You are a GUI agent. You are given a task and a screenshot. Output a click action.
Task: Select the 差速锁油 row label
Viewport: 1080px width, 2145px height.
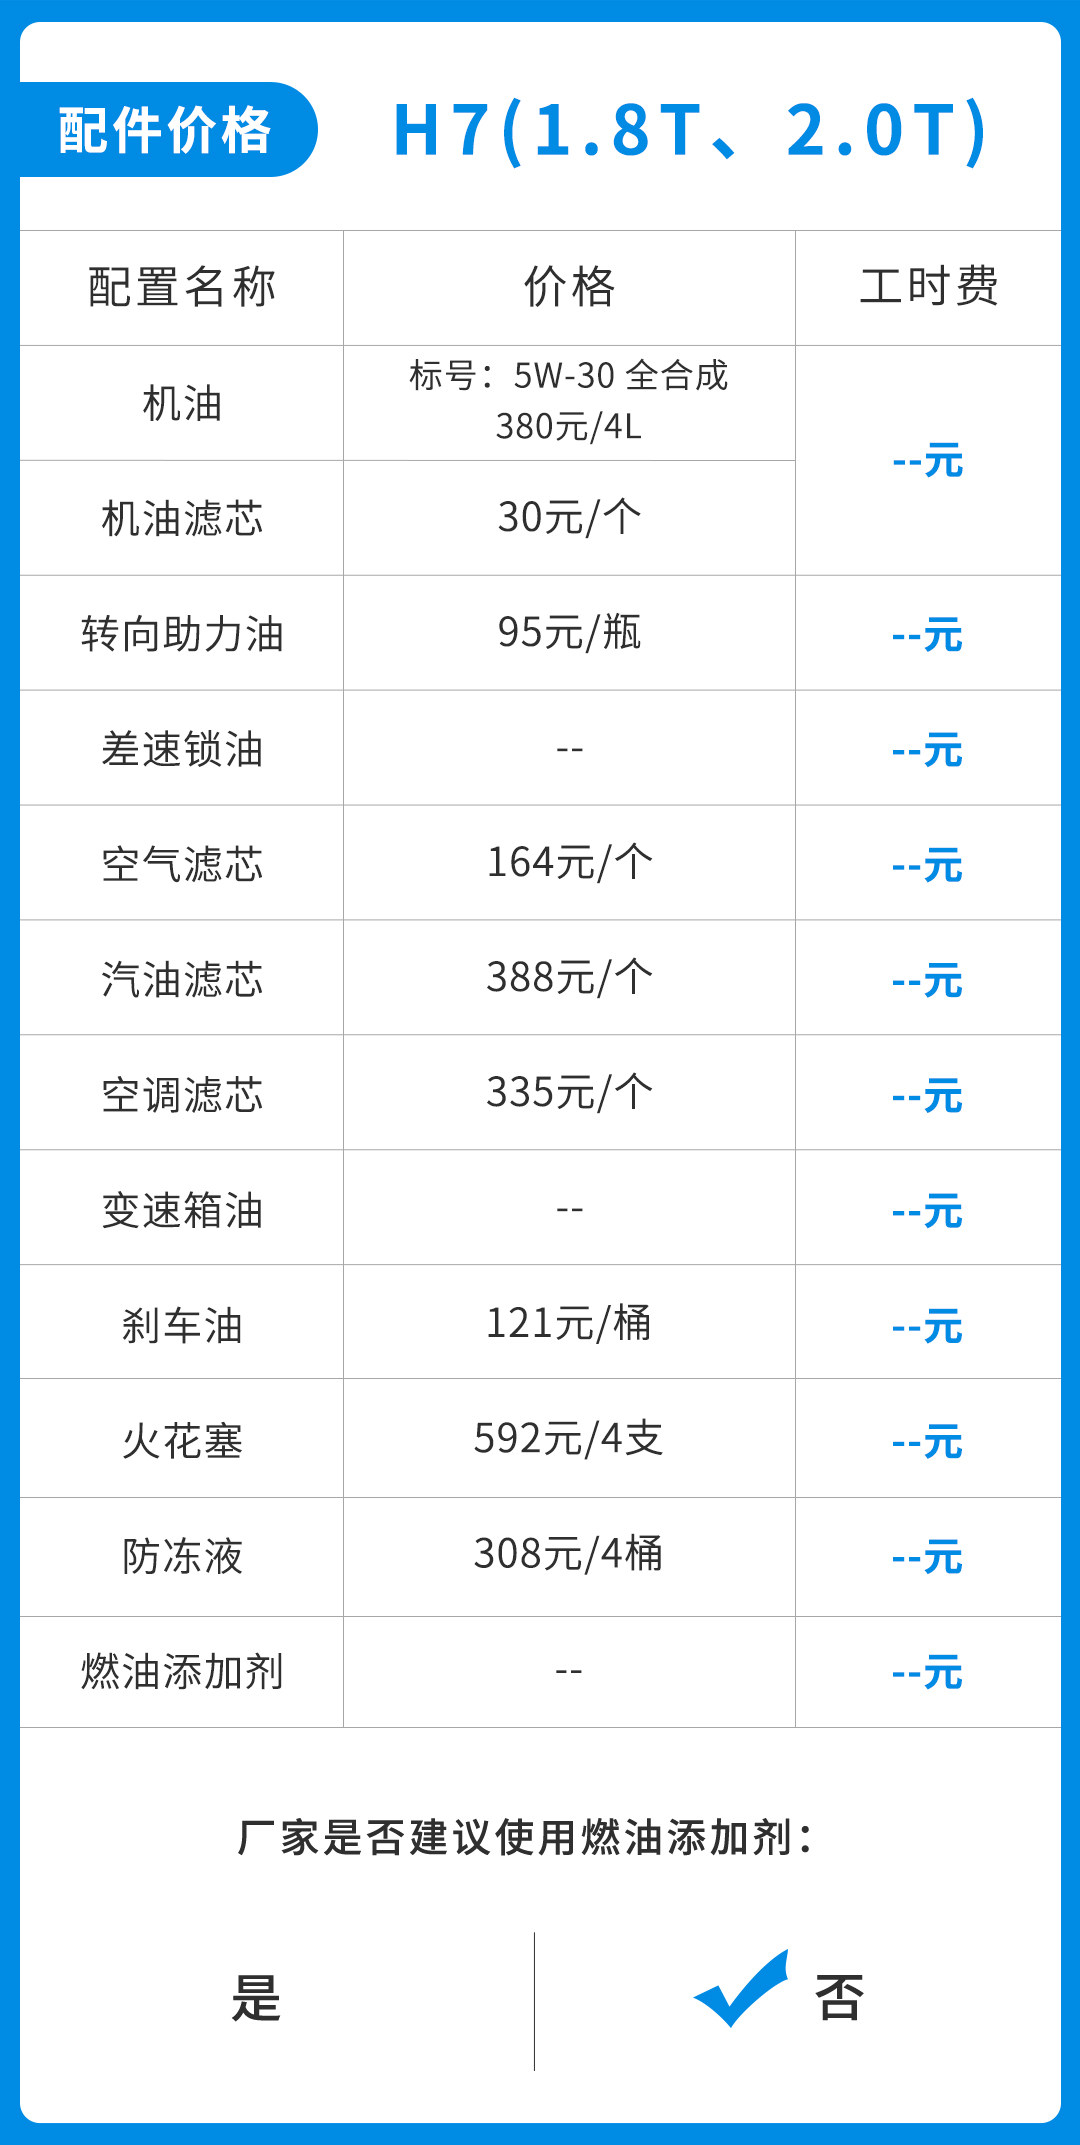point(182,749)
